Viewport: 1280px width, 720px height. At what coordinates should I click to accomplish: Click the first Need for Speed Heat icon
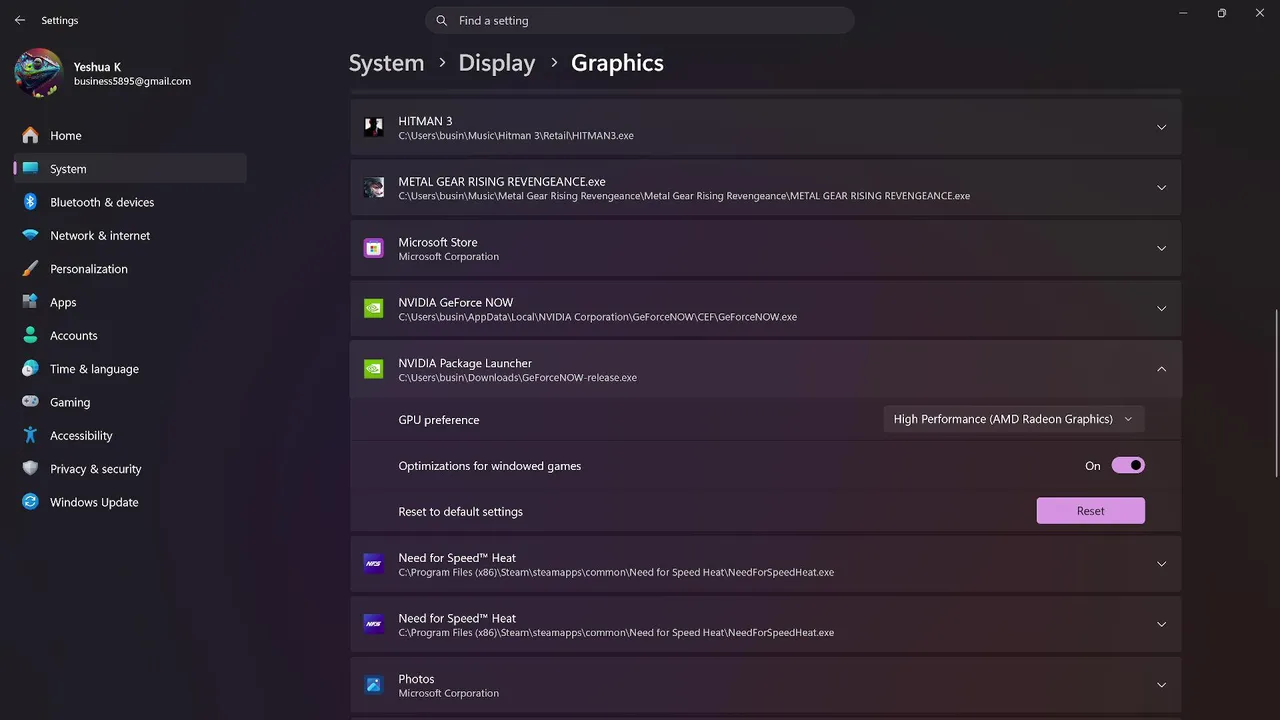(374, 564)
